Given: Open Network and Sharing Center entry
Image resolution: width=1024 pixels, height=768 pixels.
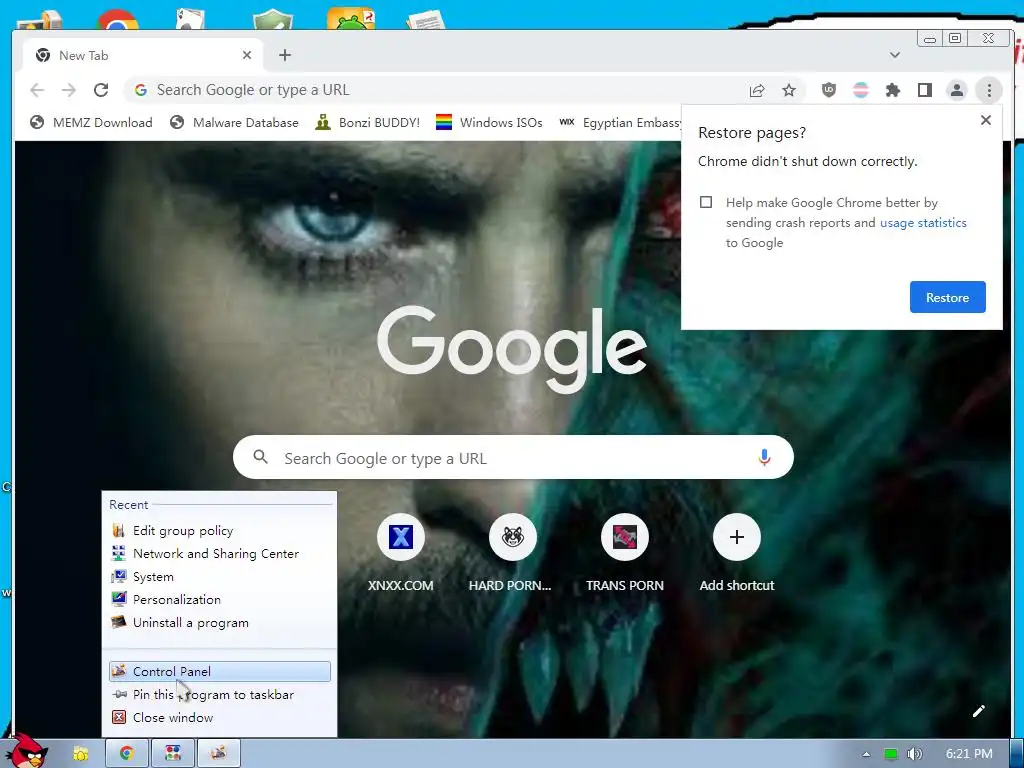Looking at the screenshot, I should (219, 553).
